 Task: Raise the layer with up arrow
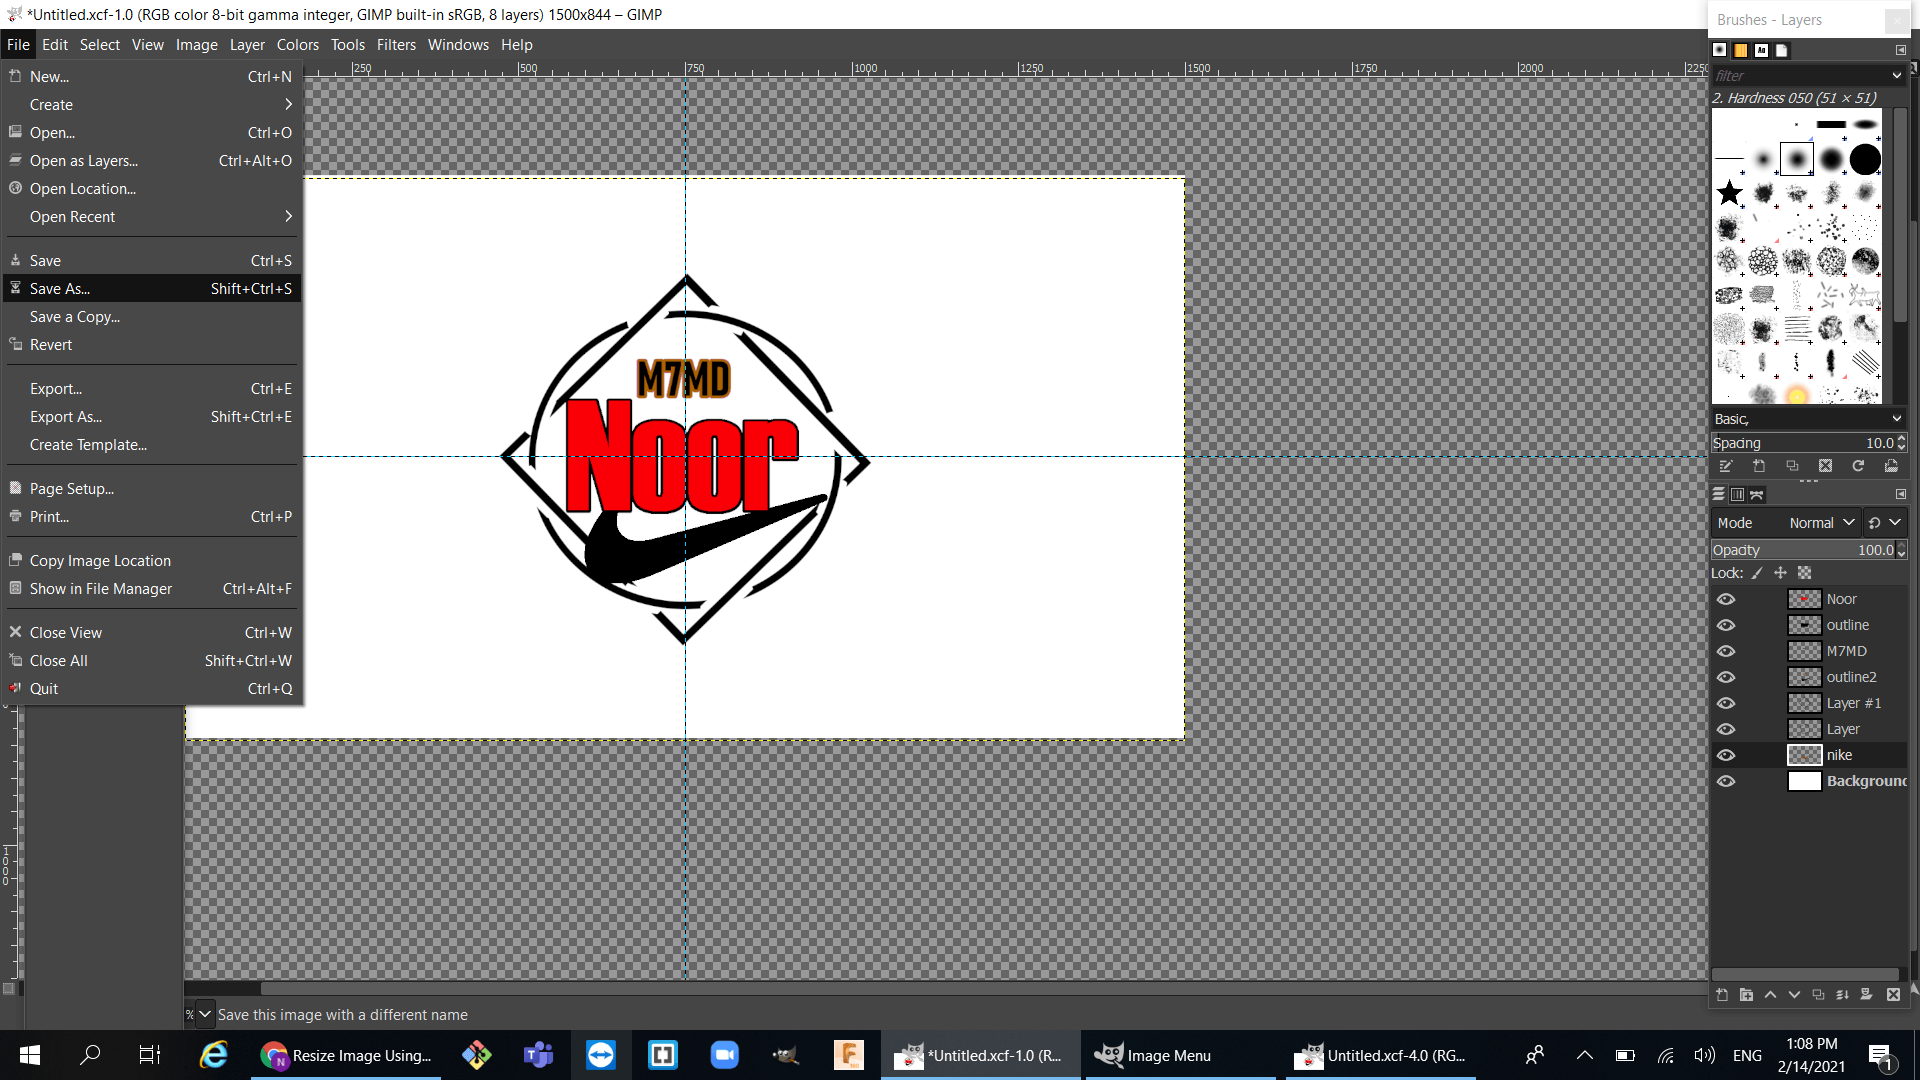click(1770, 995)
